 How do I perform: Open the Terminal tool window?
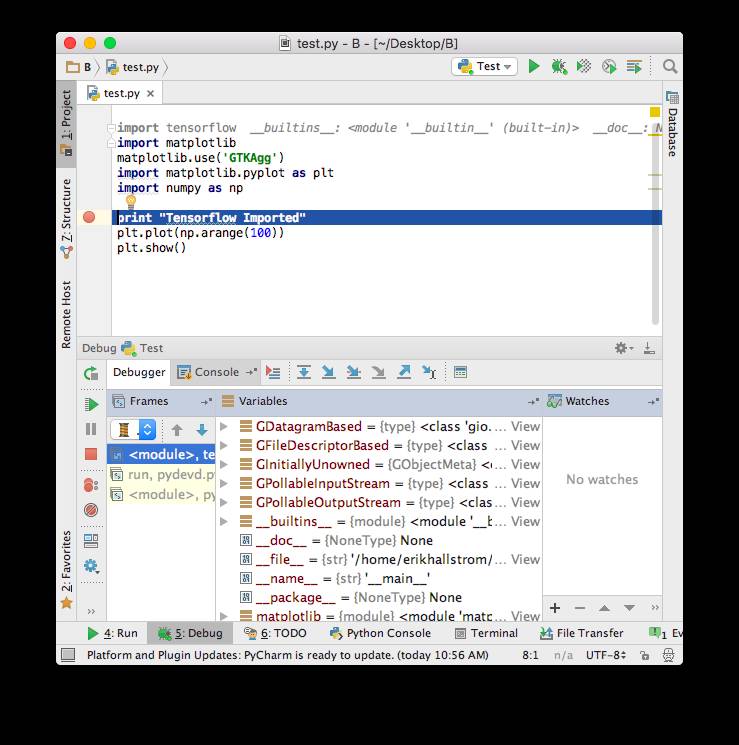[486, 633]
